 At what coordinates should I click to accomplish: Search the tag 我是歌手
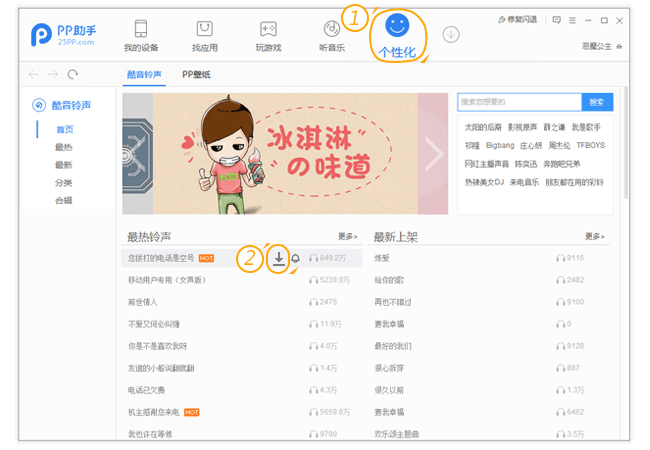pyautogui.click(x=586, y=127)
